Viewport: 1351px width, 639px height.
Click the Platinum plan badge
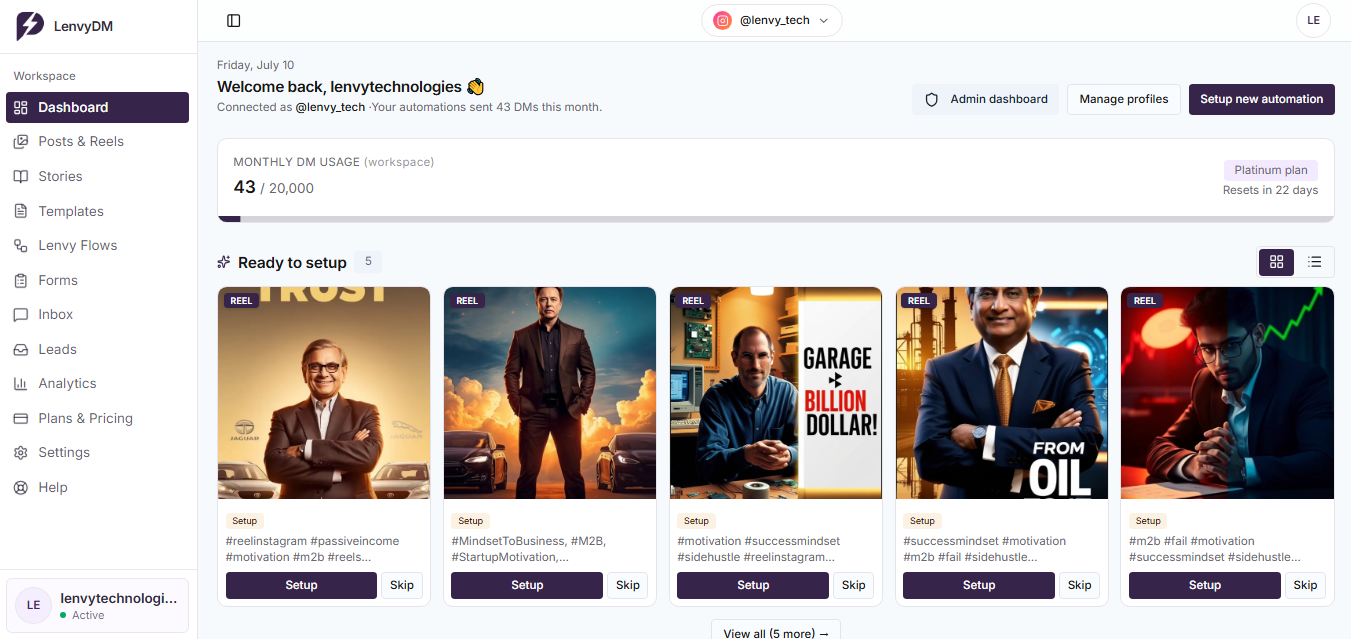(x=1271, y=170)
